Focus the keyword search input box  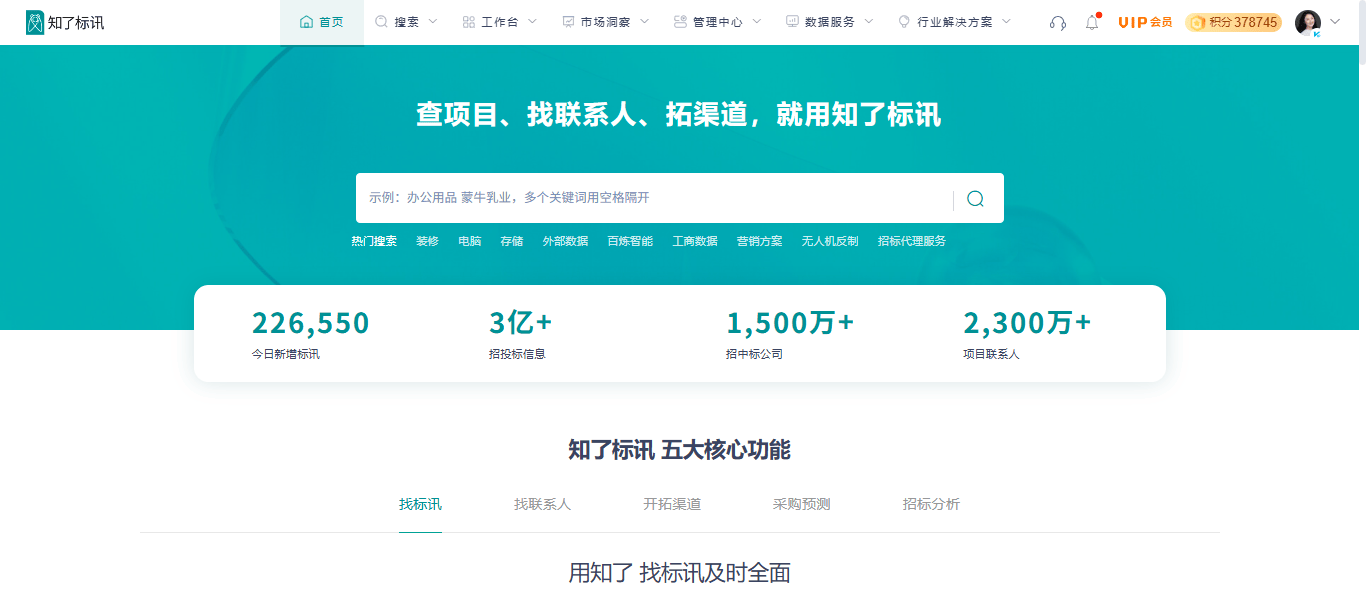655,198
